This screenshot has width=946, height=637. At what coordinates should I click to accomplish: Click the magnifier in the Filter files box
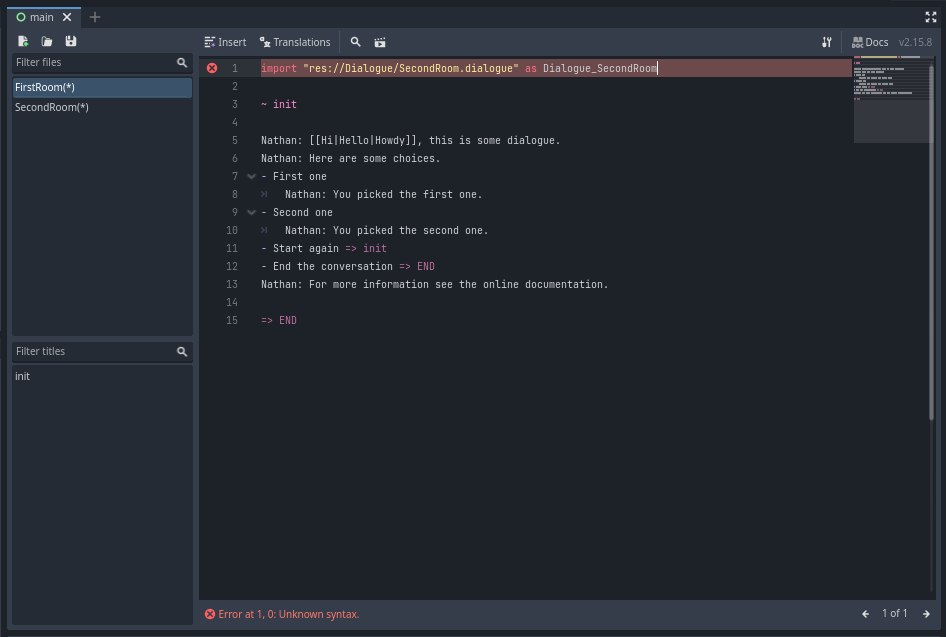181,62
